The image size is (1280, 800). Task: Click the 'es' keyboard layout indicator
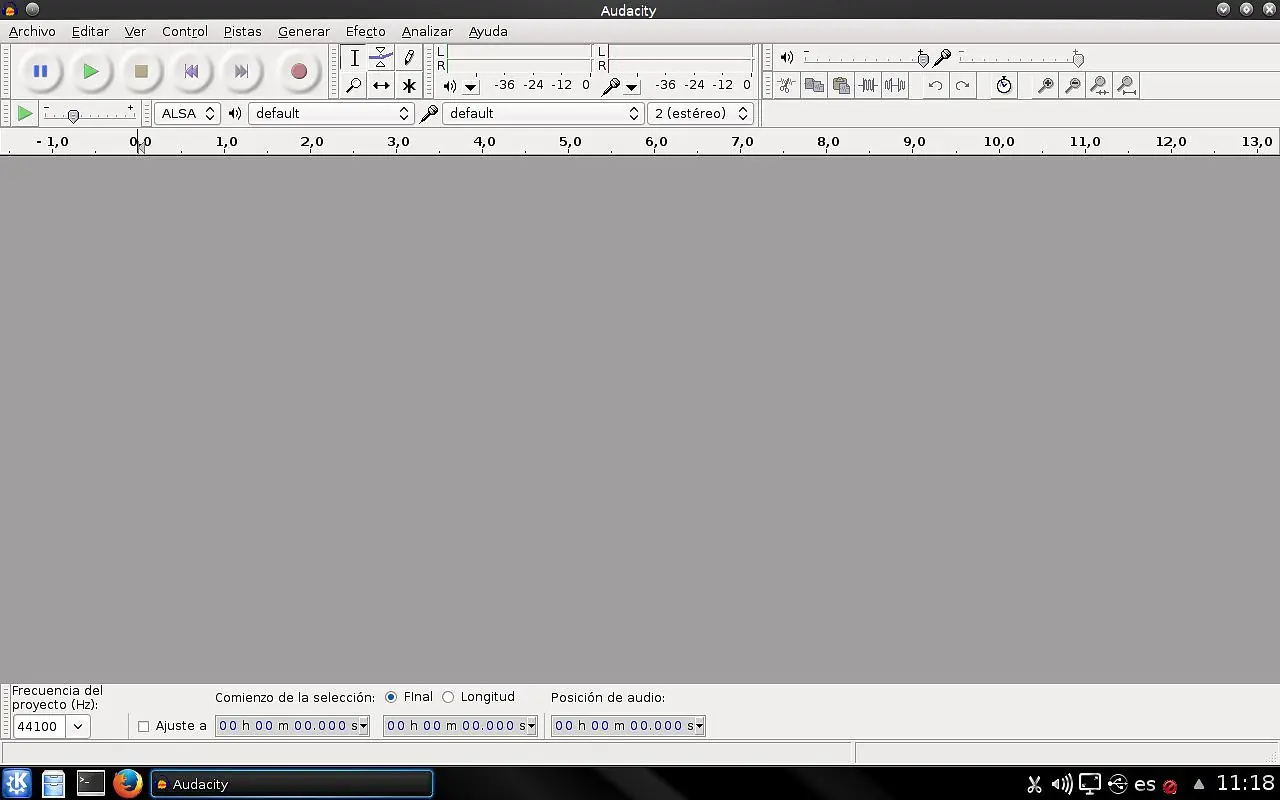(x=1145, y=784)
